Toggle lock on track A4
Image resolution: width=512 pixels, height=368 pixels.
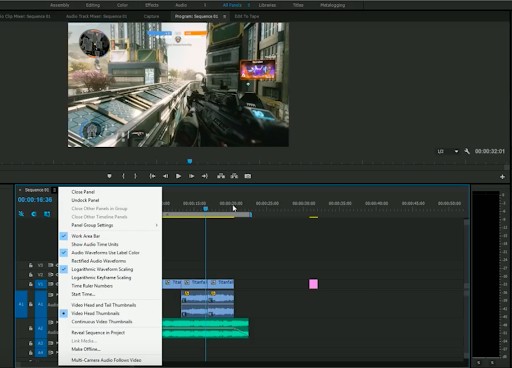tap(31, 352)
